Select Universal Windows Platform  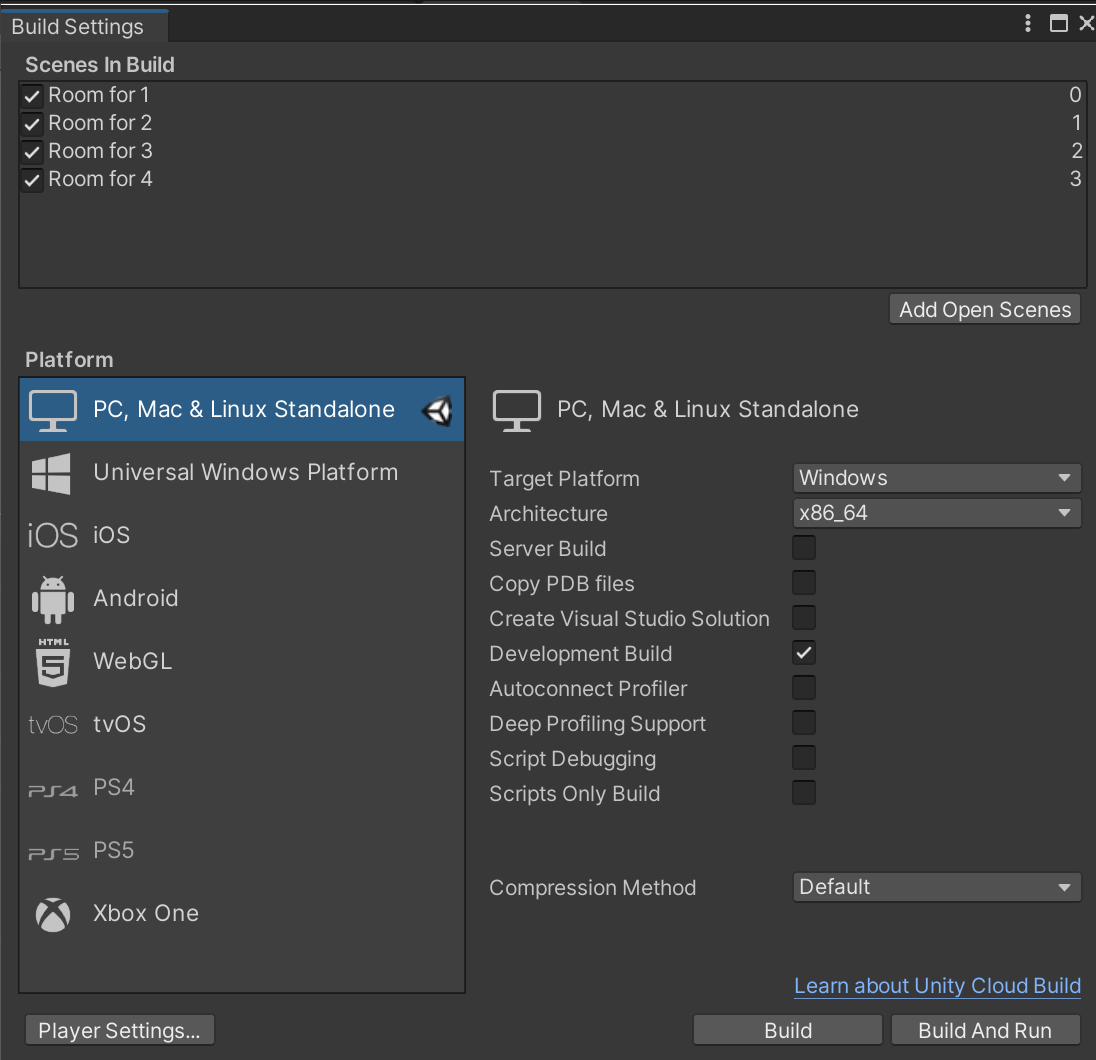click(x=242, y=473)
